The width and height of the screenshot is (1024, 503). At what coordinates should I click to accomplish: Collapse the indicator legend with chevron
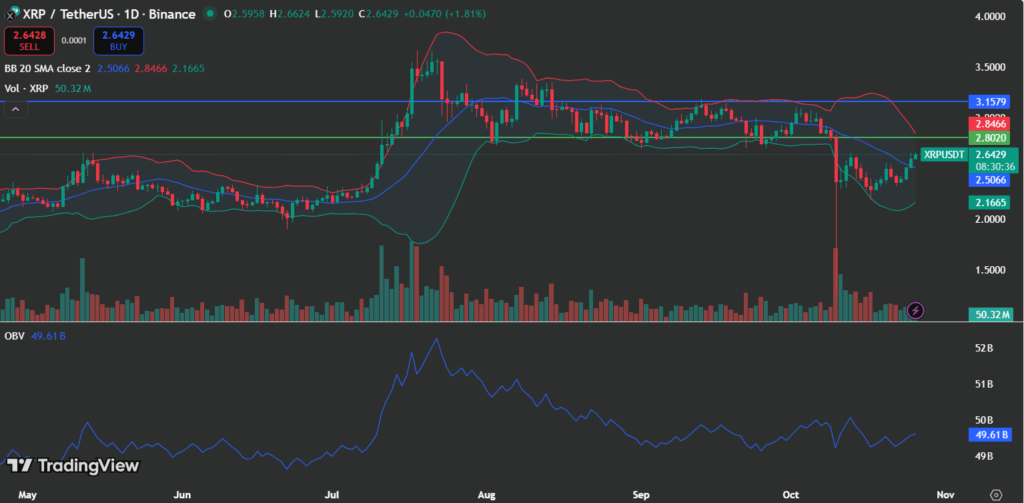15,109
